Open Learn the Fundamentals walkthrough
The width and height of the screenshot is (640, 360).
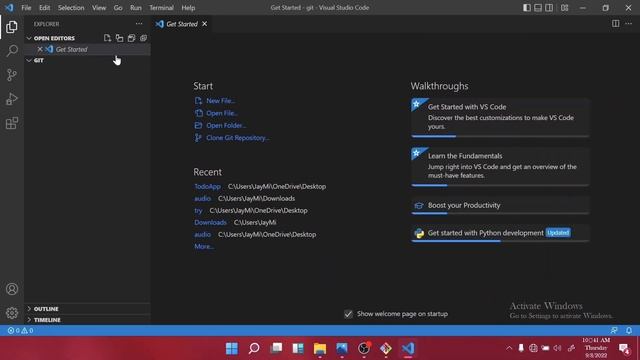click(500, 167)
